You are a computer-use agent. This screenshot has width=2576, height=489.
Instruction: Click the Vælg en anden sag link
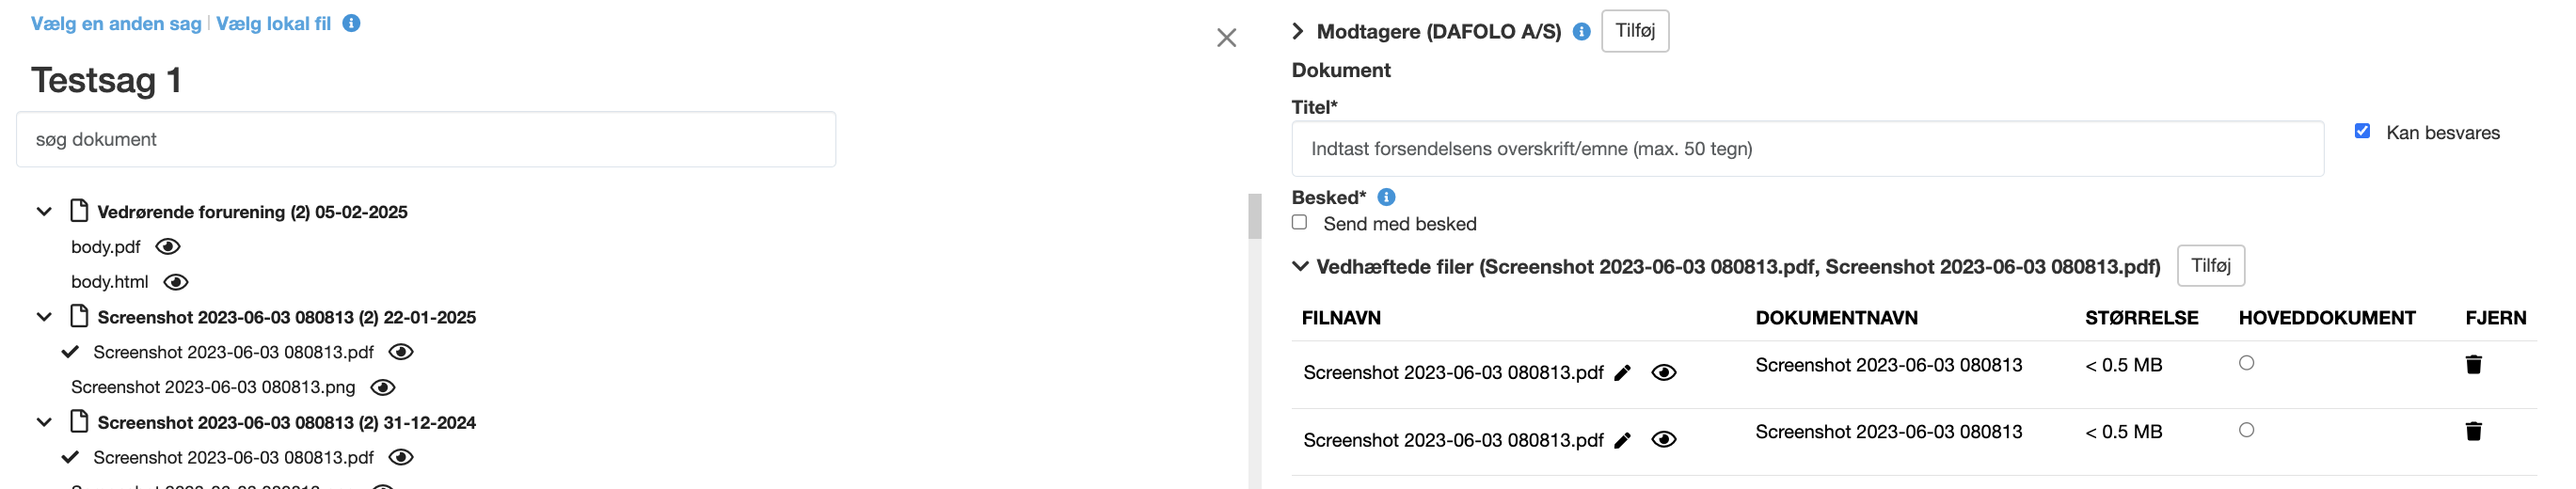coord(116,23)
